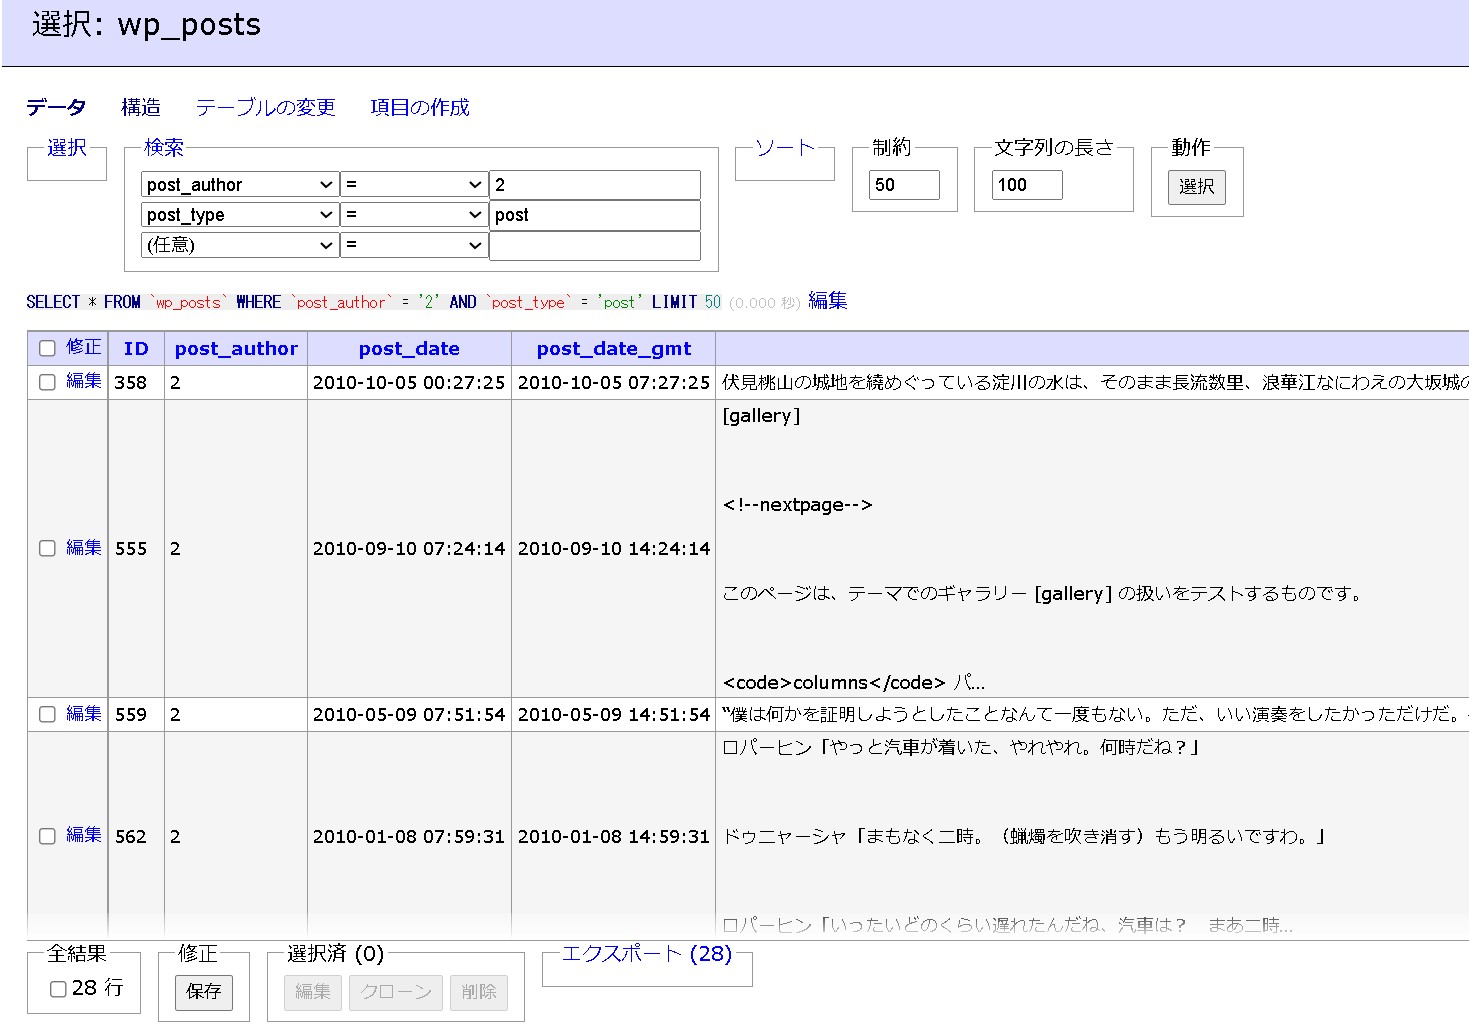
Task: Open the 項目の作成 tab
Action: 419,107
